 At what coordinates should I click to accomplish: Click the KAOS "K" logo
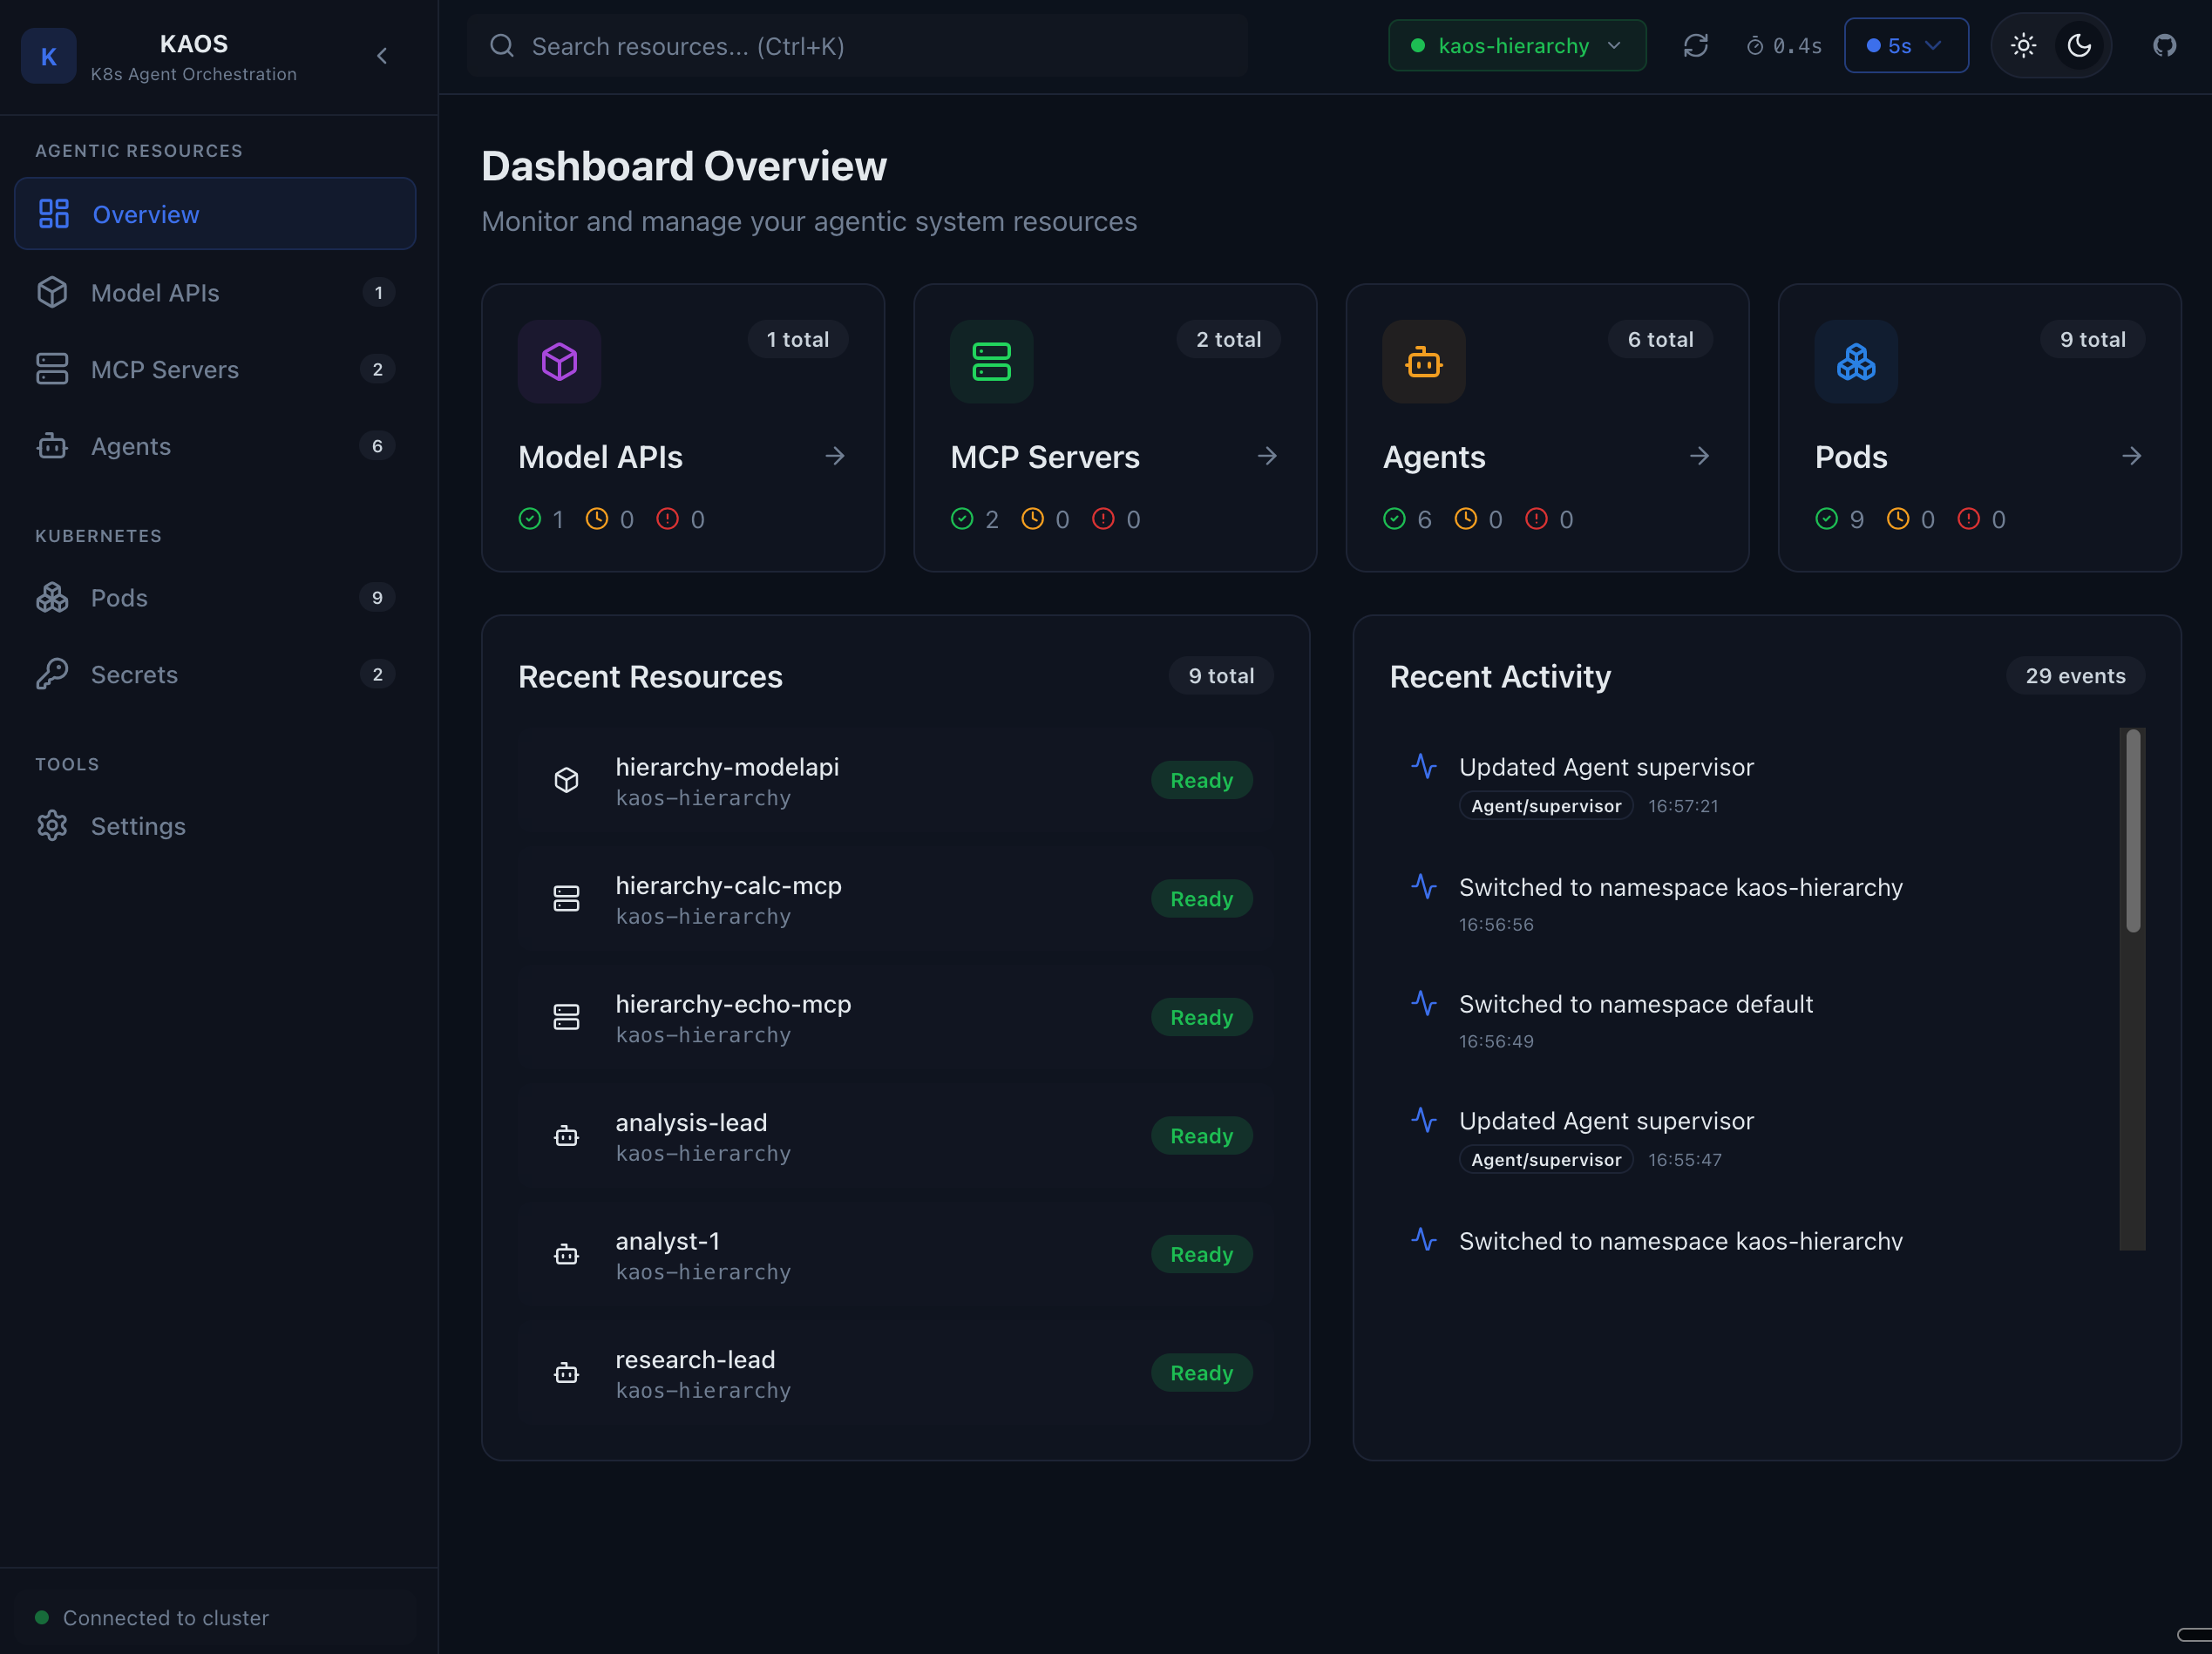(x=48, y=56)
